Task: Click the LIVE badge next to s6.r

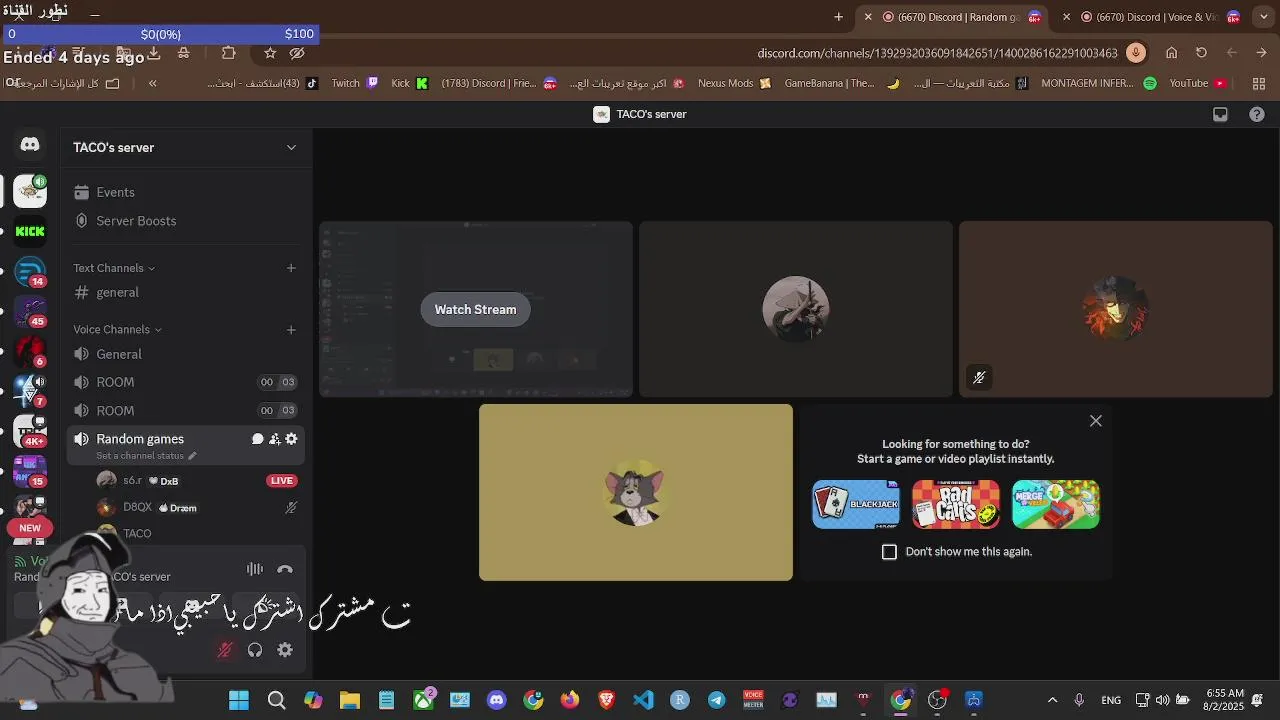Action: [282, 481]
